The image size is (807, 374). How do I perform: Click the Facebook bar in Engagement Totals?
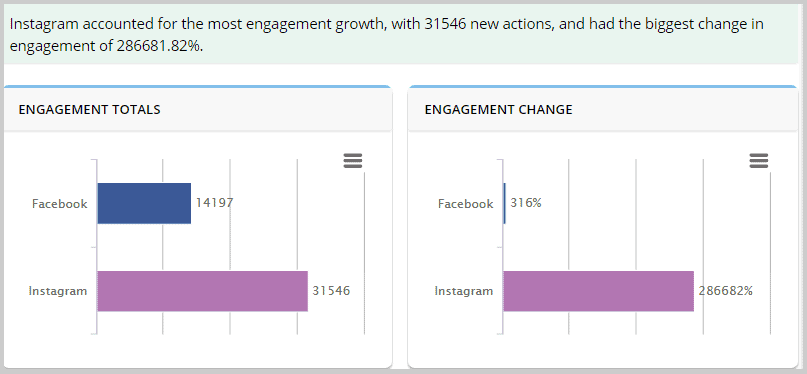(x=144, y=203)
